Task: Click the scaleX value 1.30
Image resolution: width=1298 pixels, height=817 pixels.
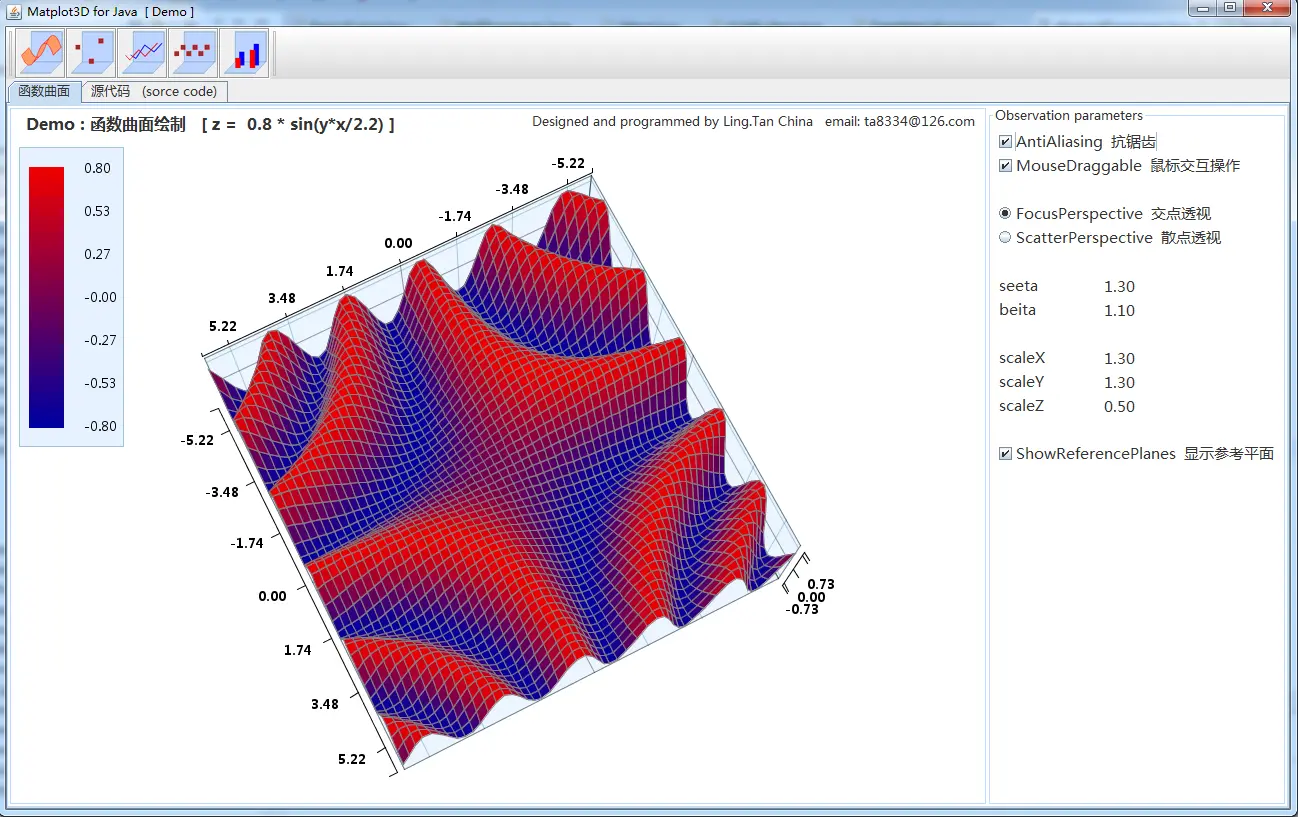Action: click(x=1119, y=359)
